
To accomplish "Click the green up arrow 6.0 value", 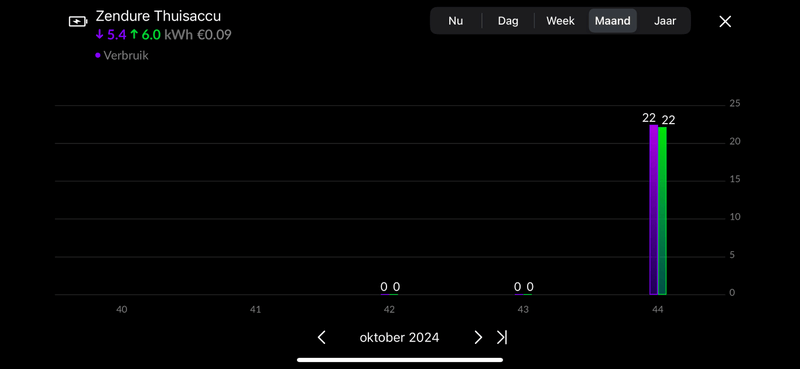I will click(145, 35).
